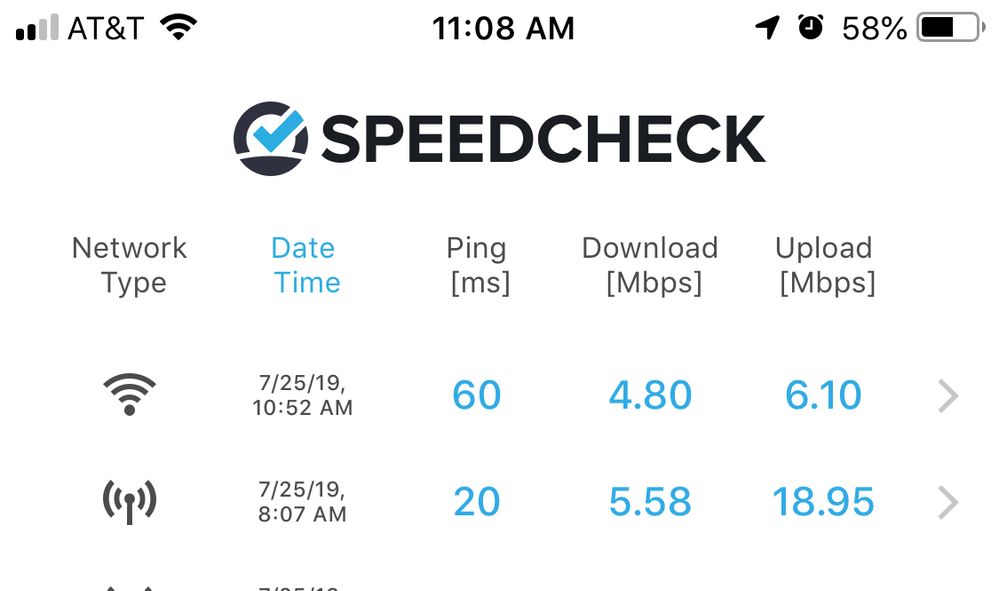Tap the 60 ping value
This screenshot has height=591, width=999.
477,395
